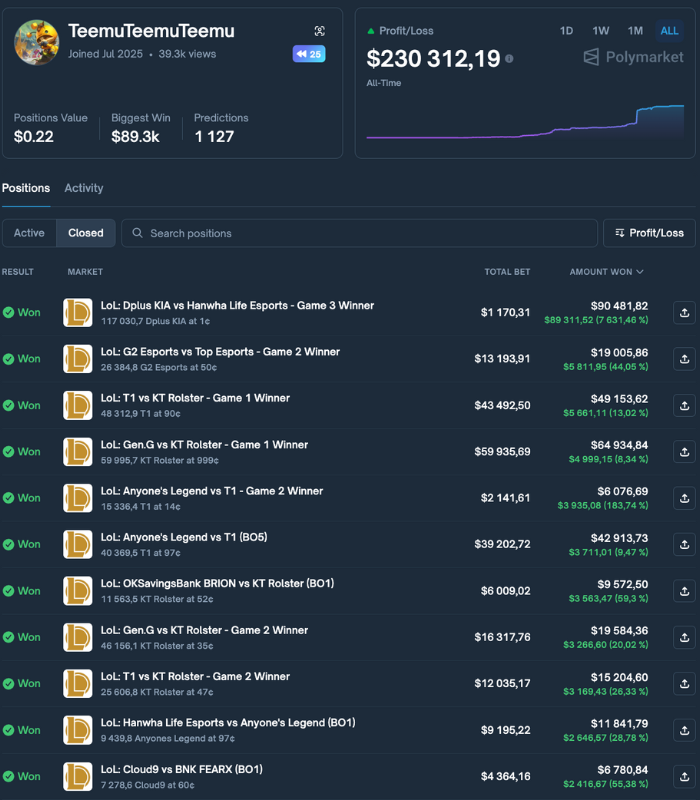
Task: Share the G2 Esports vs Top Esports position
Action: pyautogui.click(x=684, y=359)
